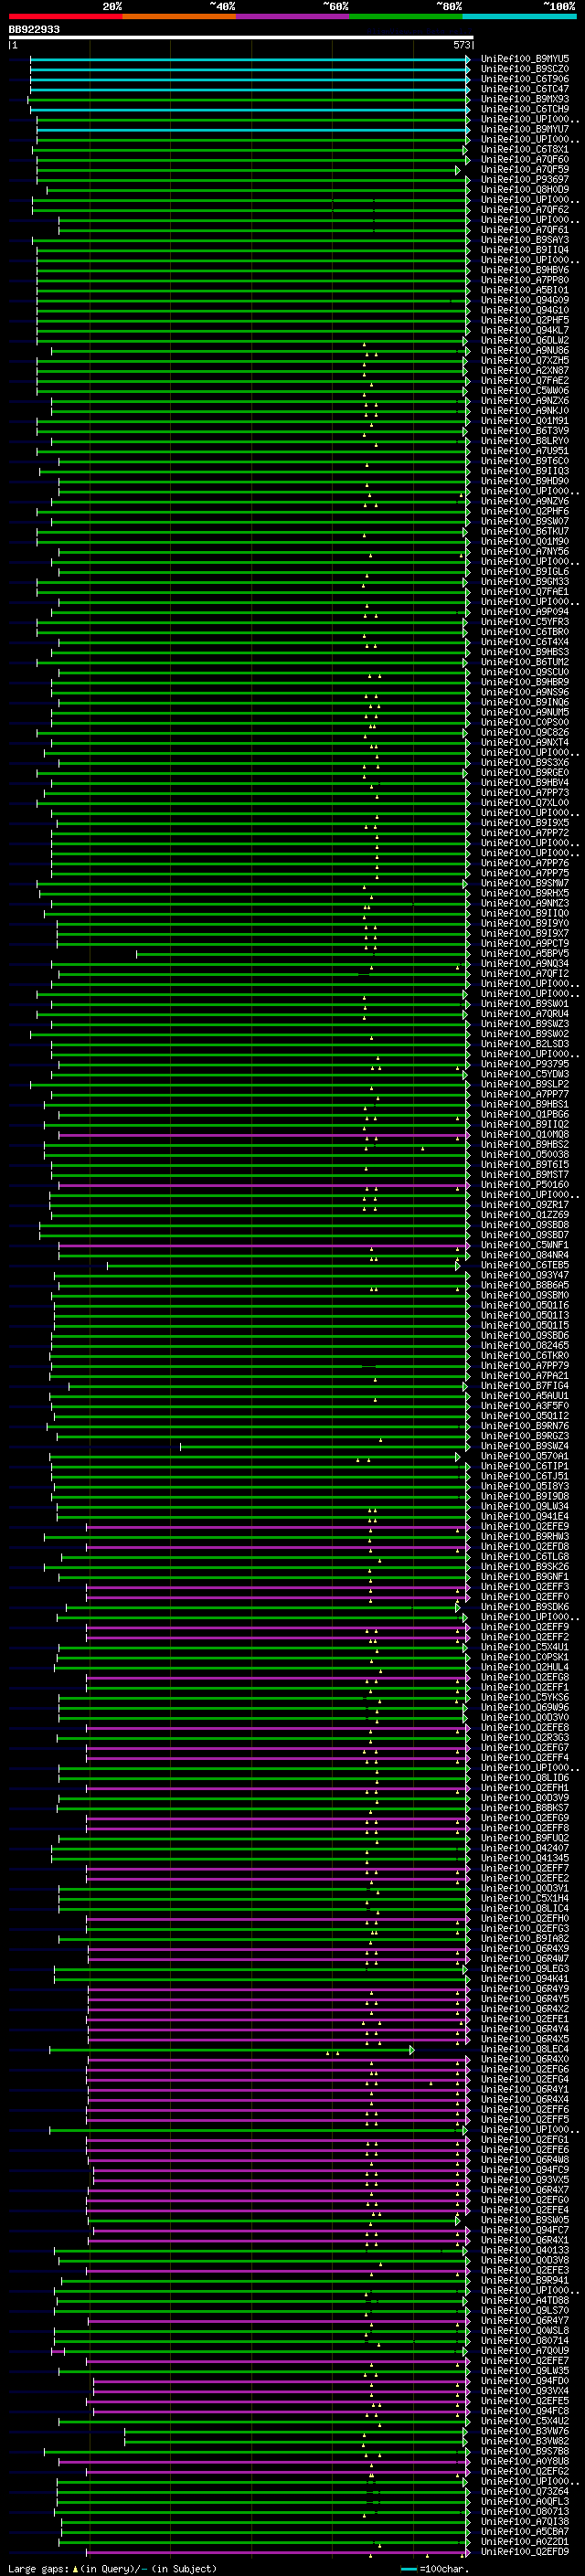Click the white query sequence bar
This screenshot has height=2576, width=585.
(241, 38)
